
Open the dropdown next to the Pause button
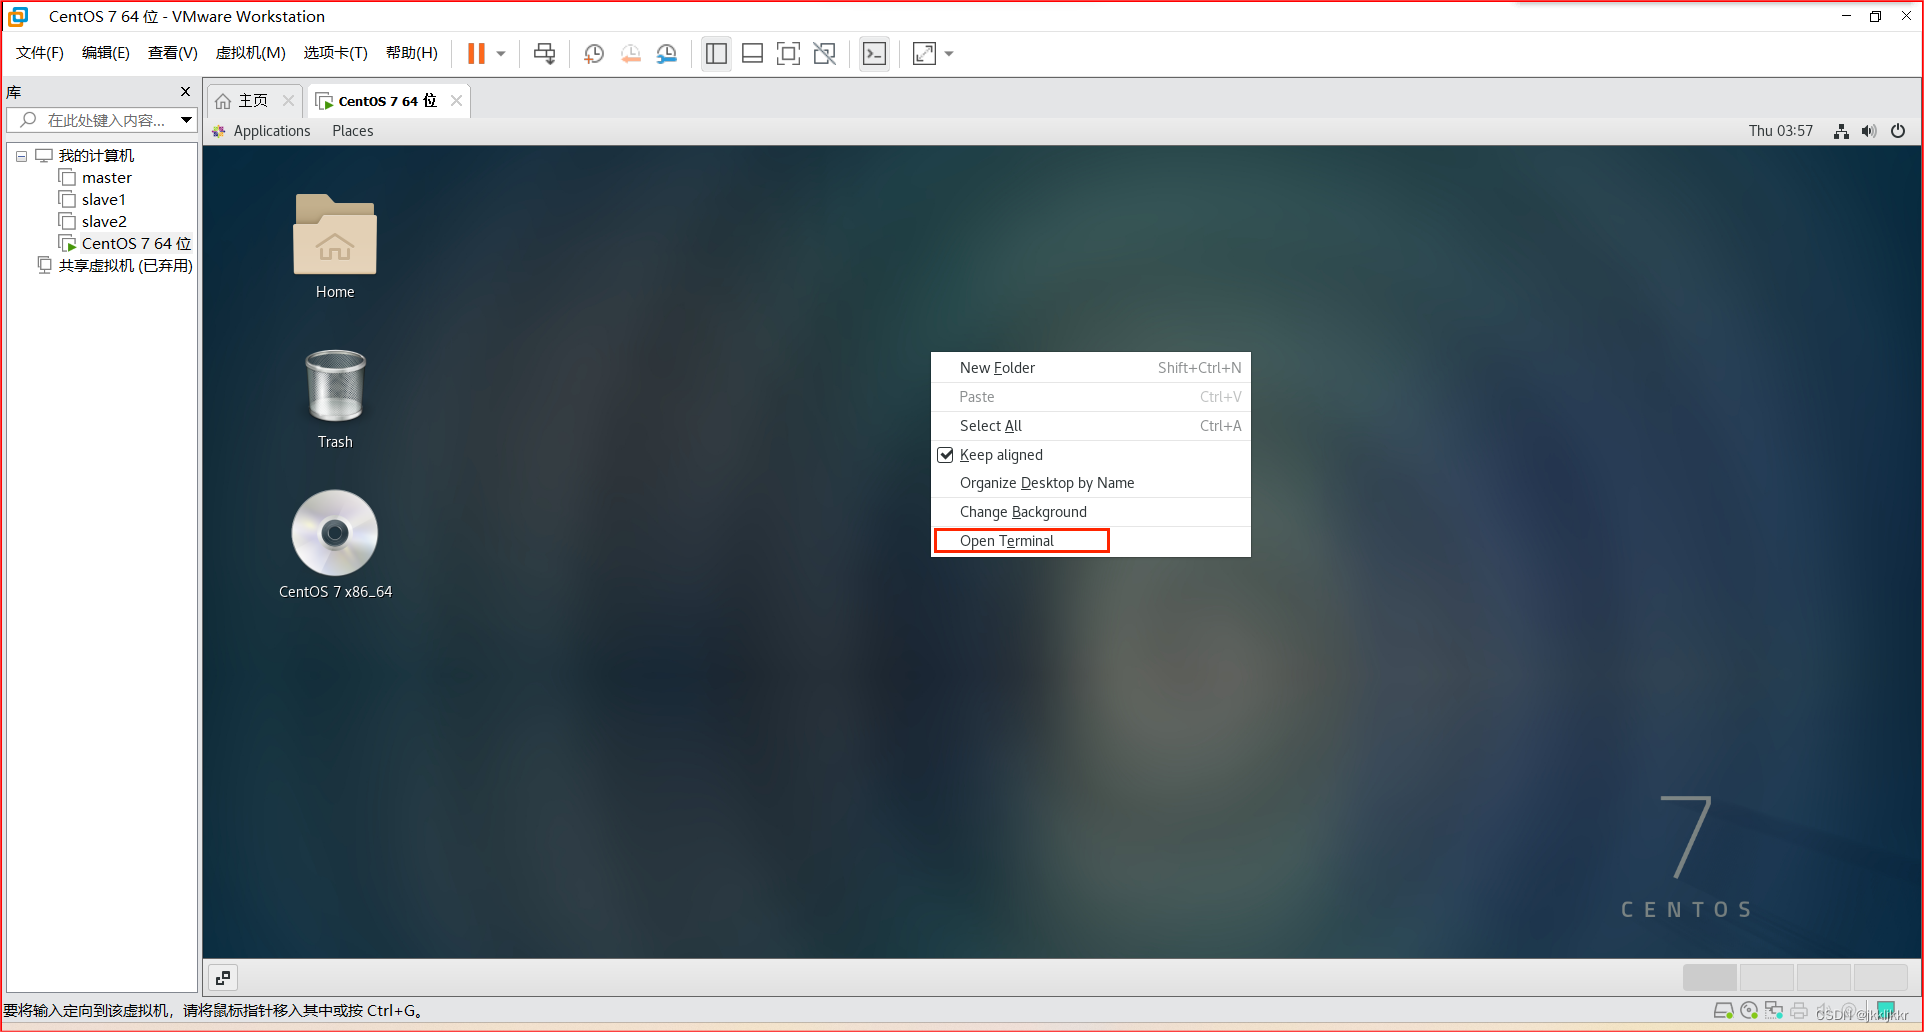point(501,54)
